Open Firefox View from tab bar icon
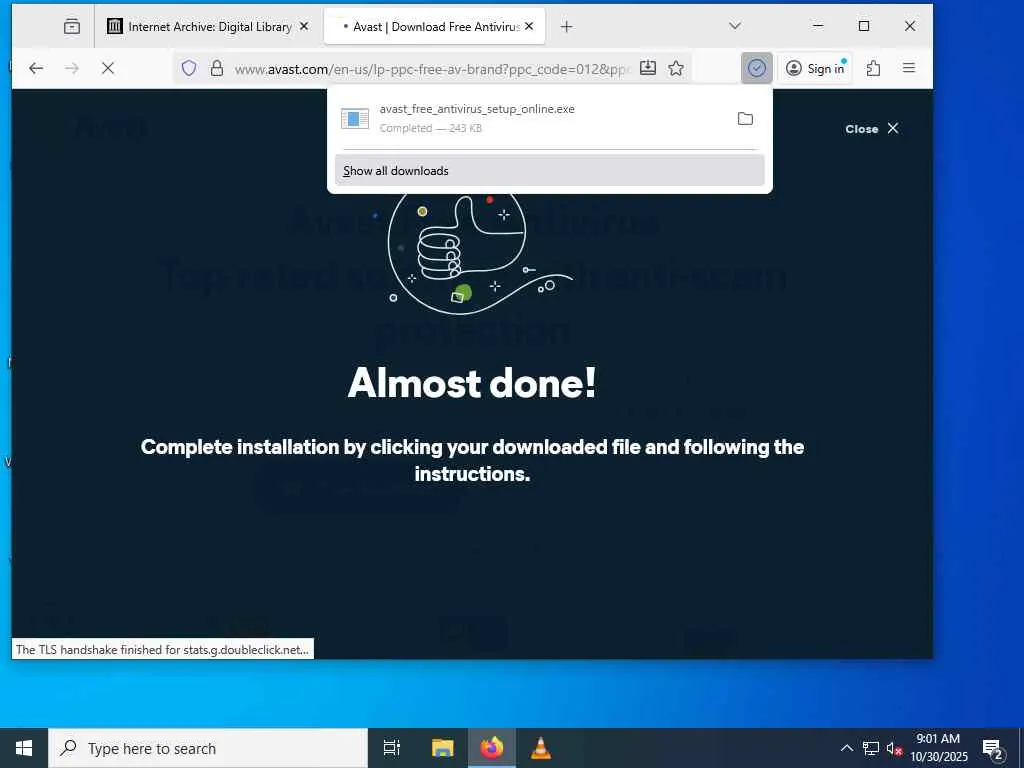 coord(72,27)
